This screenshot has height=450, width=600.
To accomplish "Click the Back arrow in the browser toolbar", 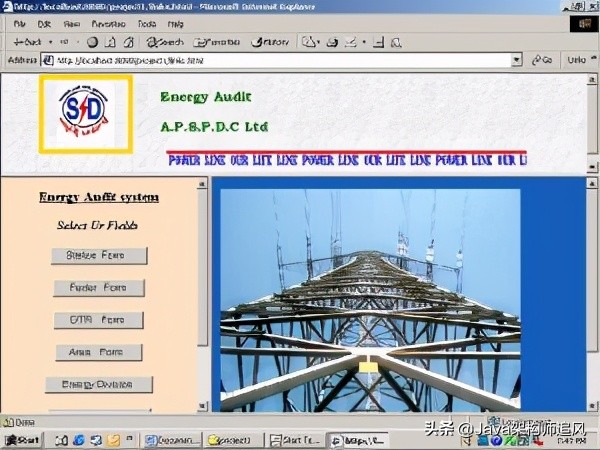I will click(x=27, y=42).
